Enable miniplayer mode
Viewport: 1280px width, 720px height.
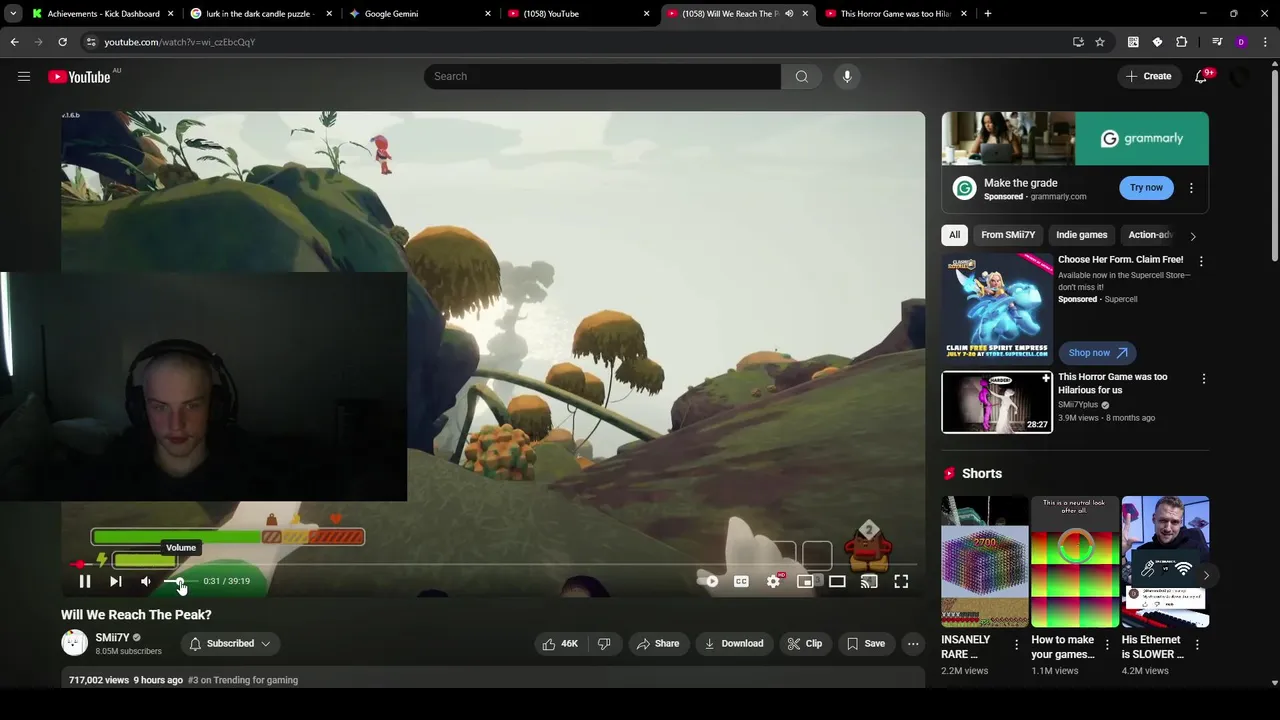tap(805, 581)
